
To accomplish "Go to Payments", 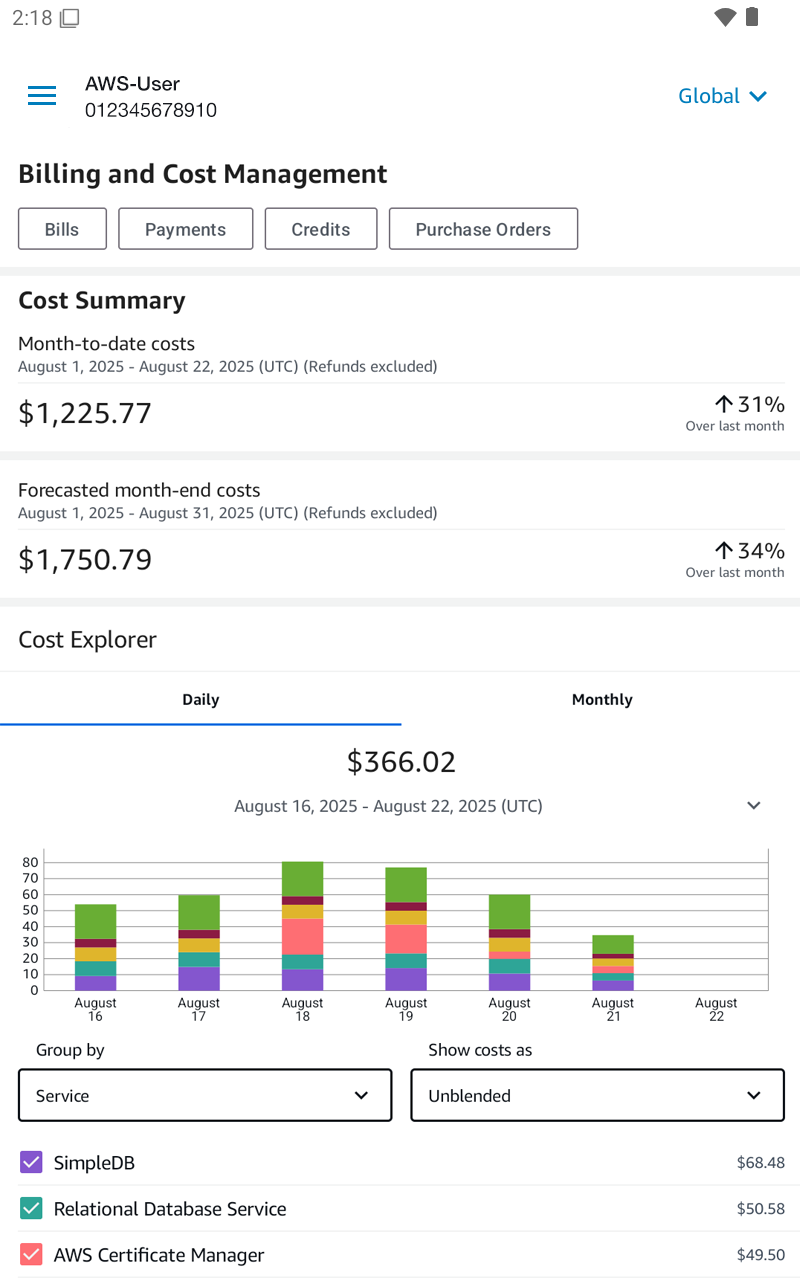I will point(185,229).
